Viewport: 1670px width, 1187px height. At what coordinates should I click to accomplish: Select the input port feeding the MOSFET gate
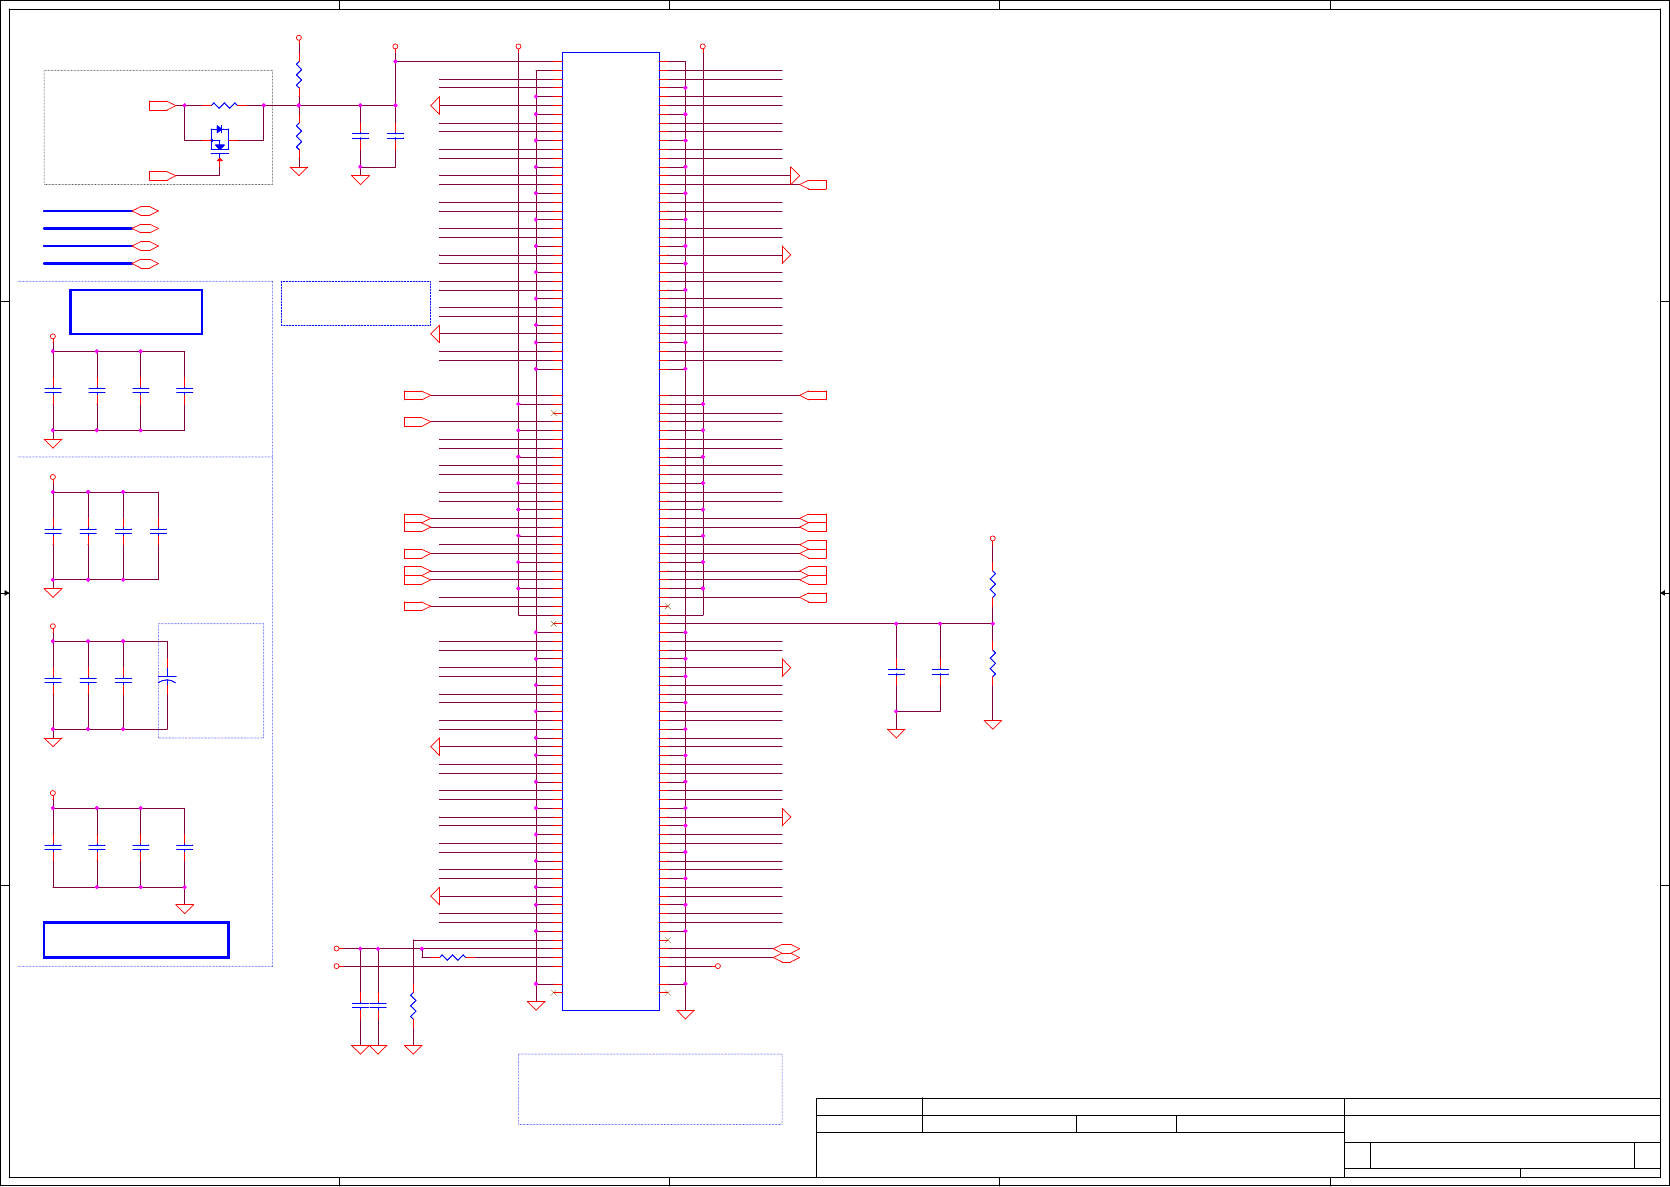(163, 176)
